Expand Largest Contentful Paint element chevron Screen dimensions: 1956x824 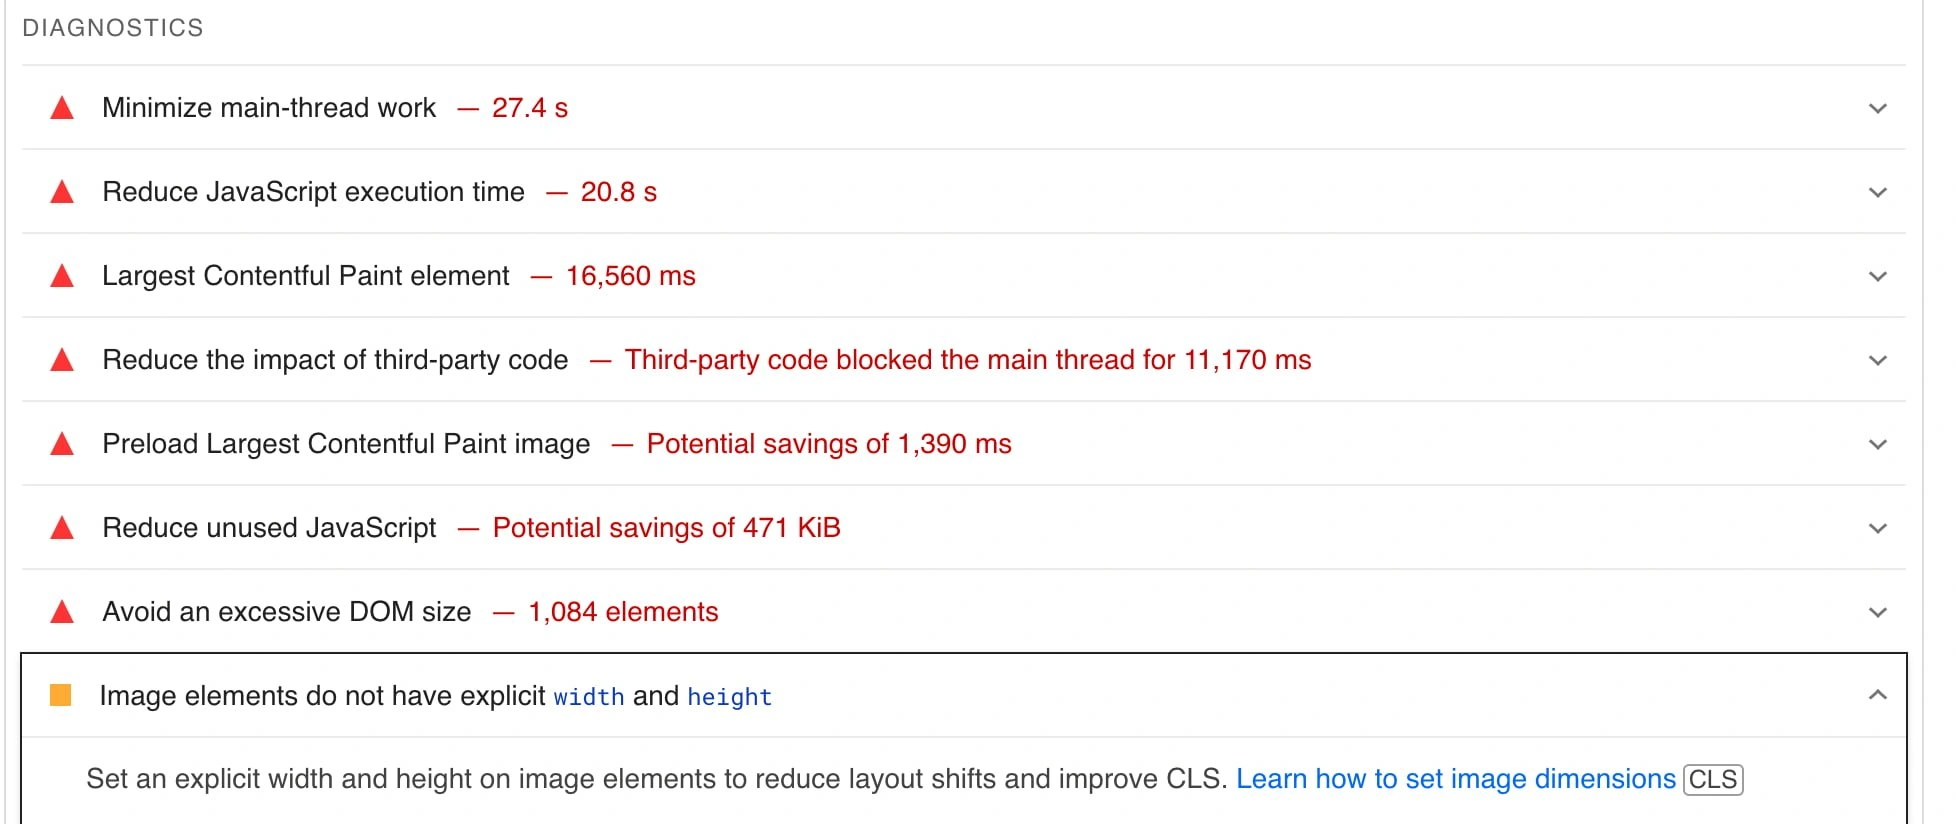pos(1877,276)
